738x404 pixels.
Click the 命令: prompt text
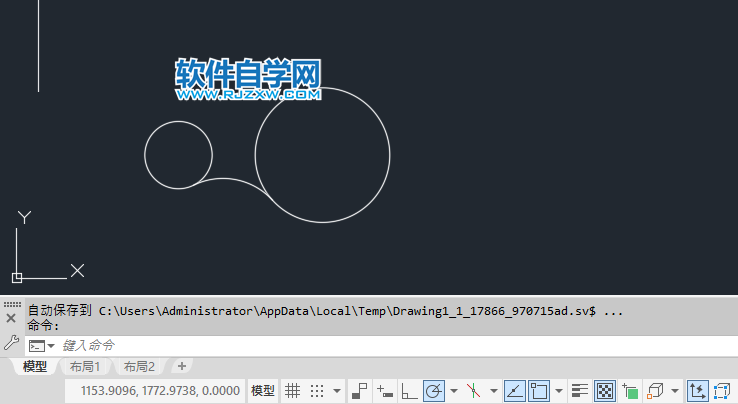click(x=43, y=325)
